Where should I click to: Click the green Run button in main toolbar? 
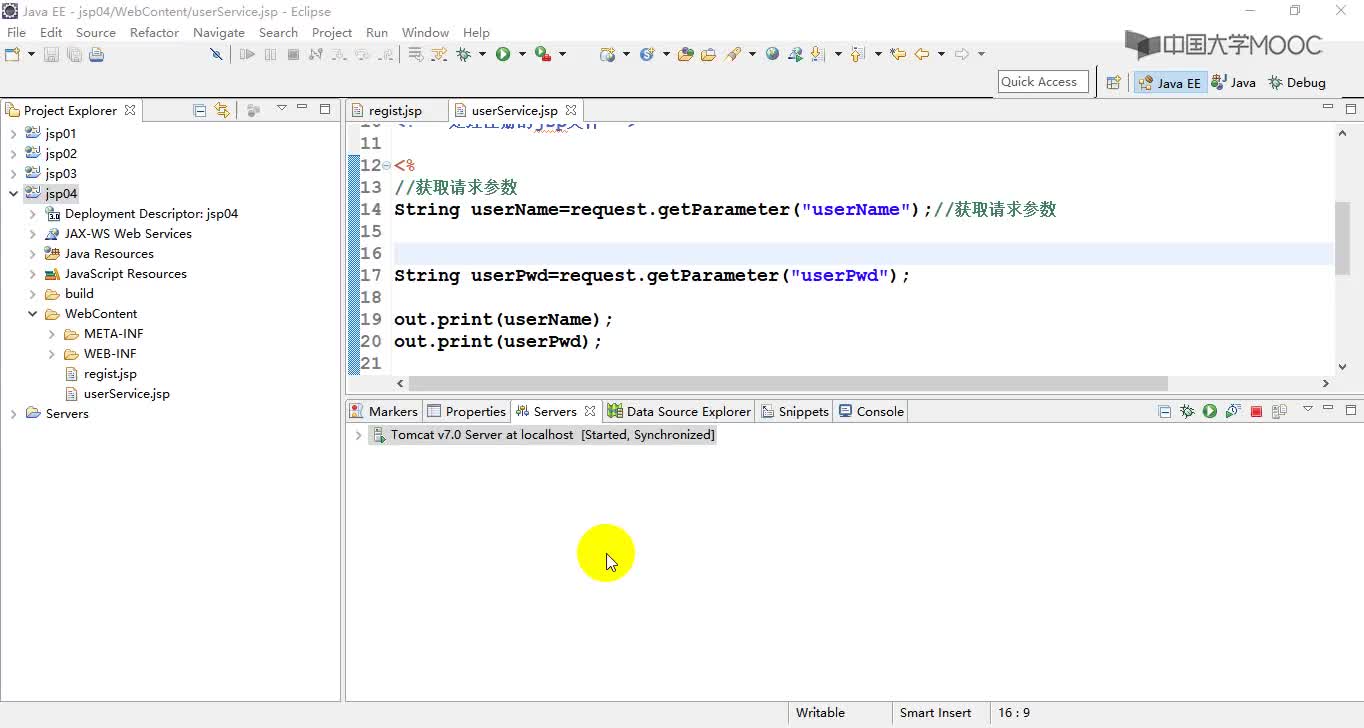tap(503, 54)
